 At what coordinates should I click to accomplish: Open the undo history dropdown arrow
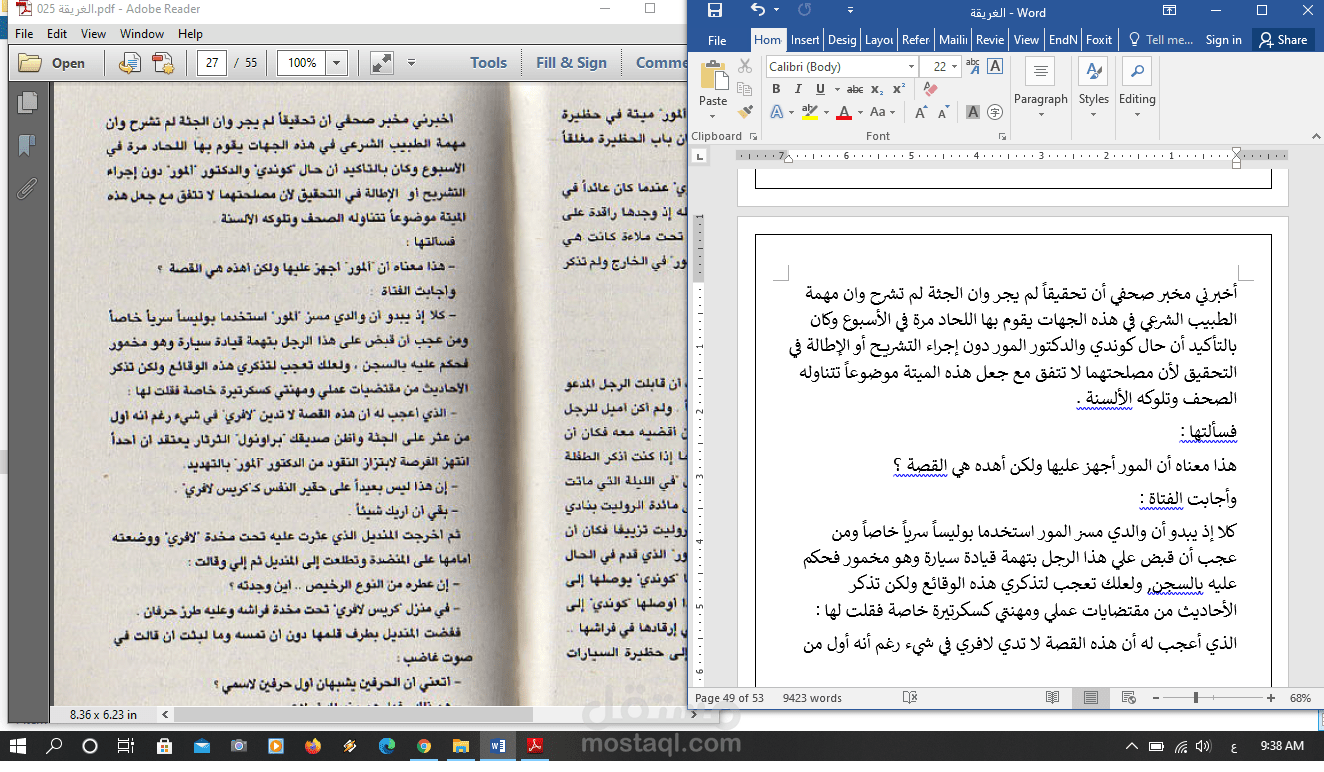[x=778, y=11]
